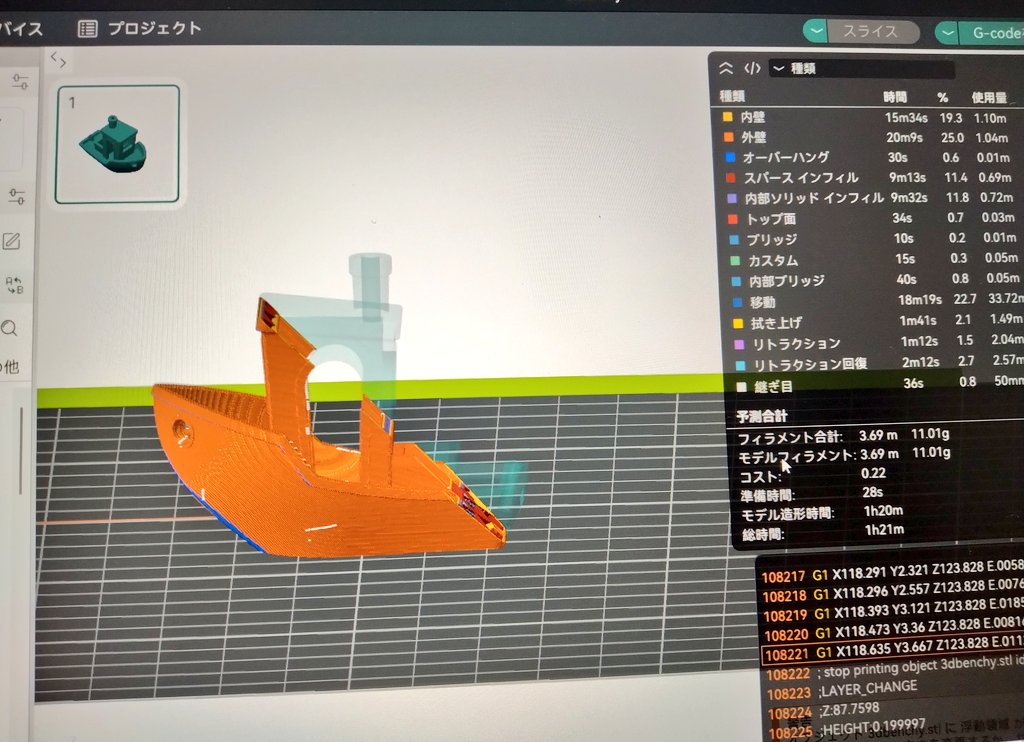Click the A/B compare icon in the left sidebar
The image size is (1024, 742).
tap(14, 285)
